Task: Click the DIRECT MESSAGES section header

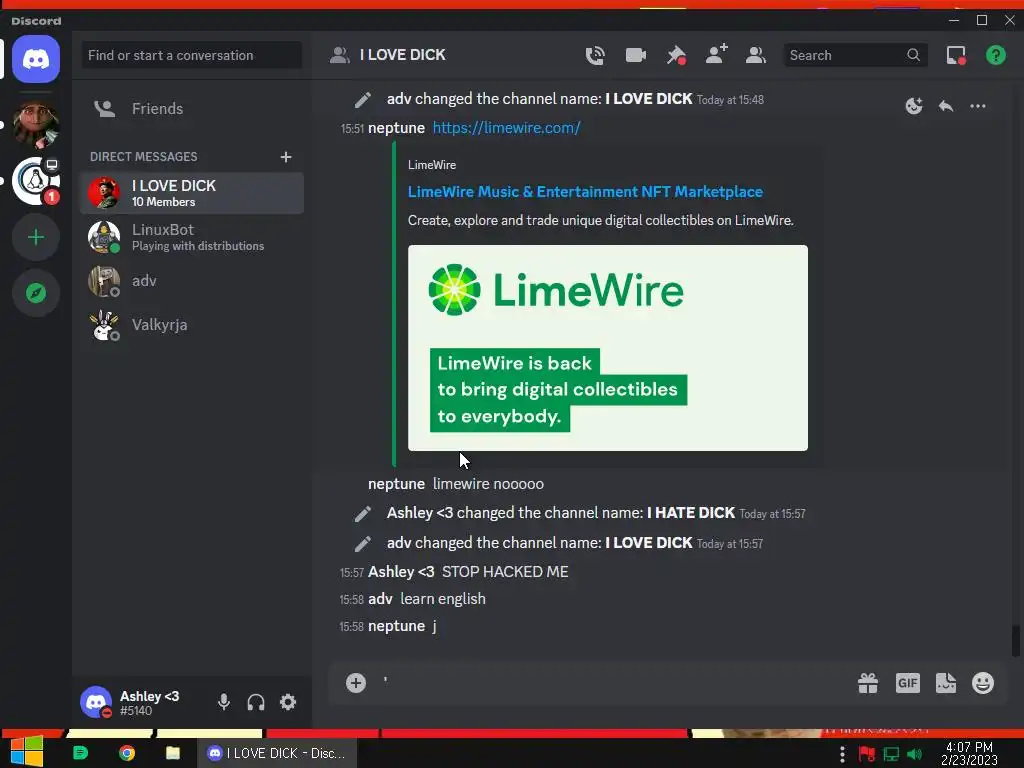Action: (x=144, y=157)
